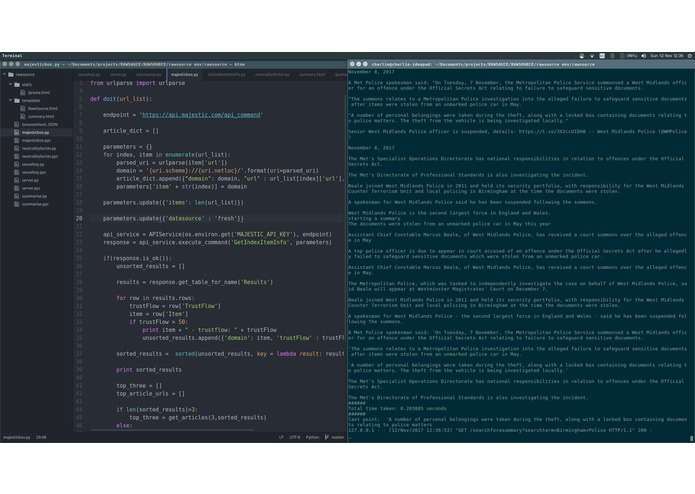The image size is (695, 494).
Task: Change the LF line ending in status bar
Action: coord(281,437)
